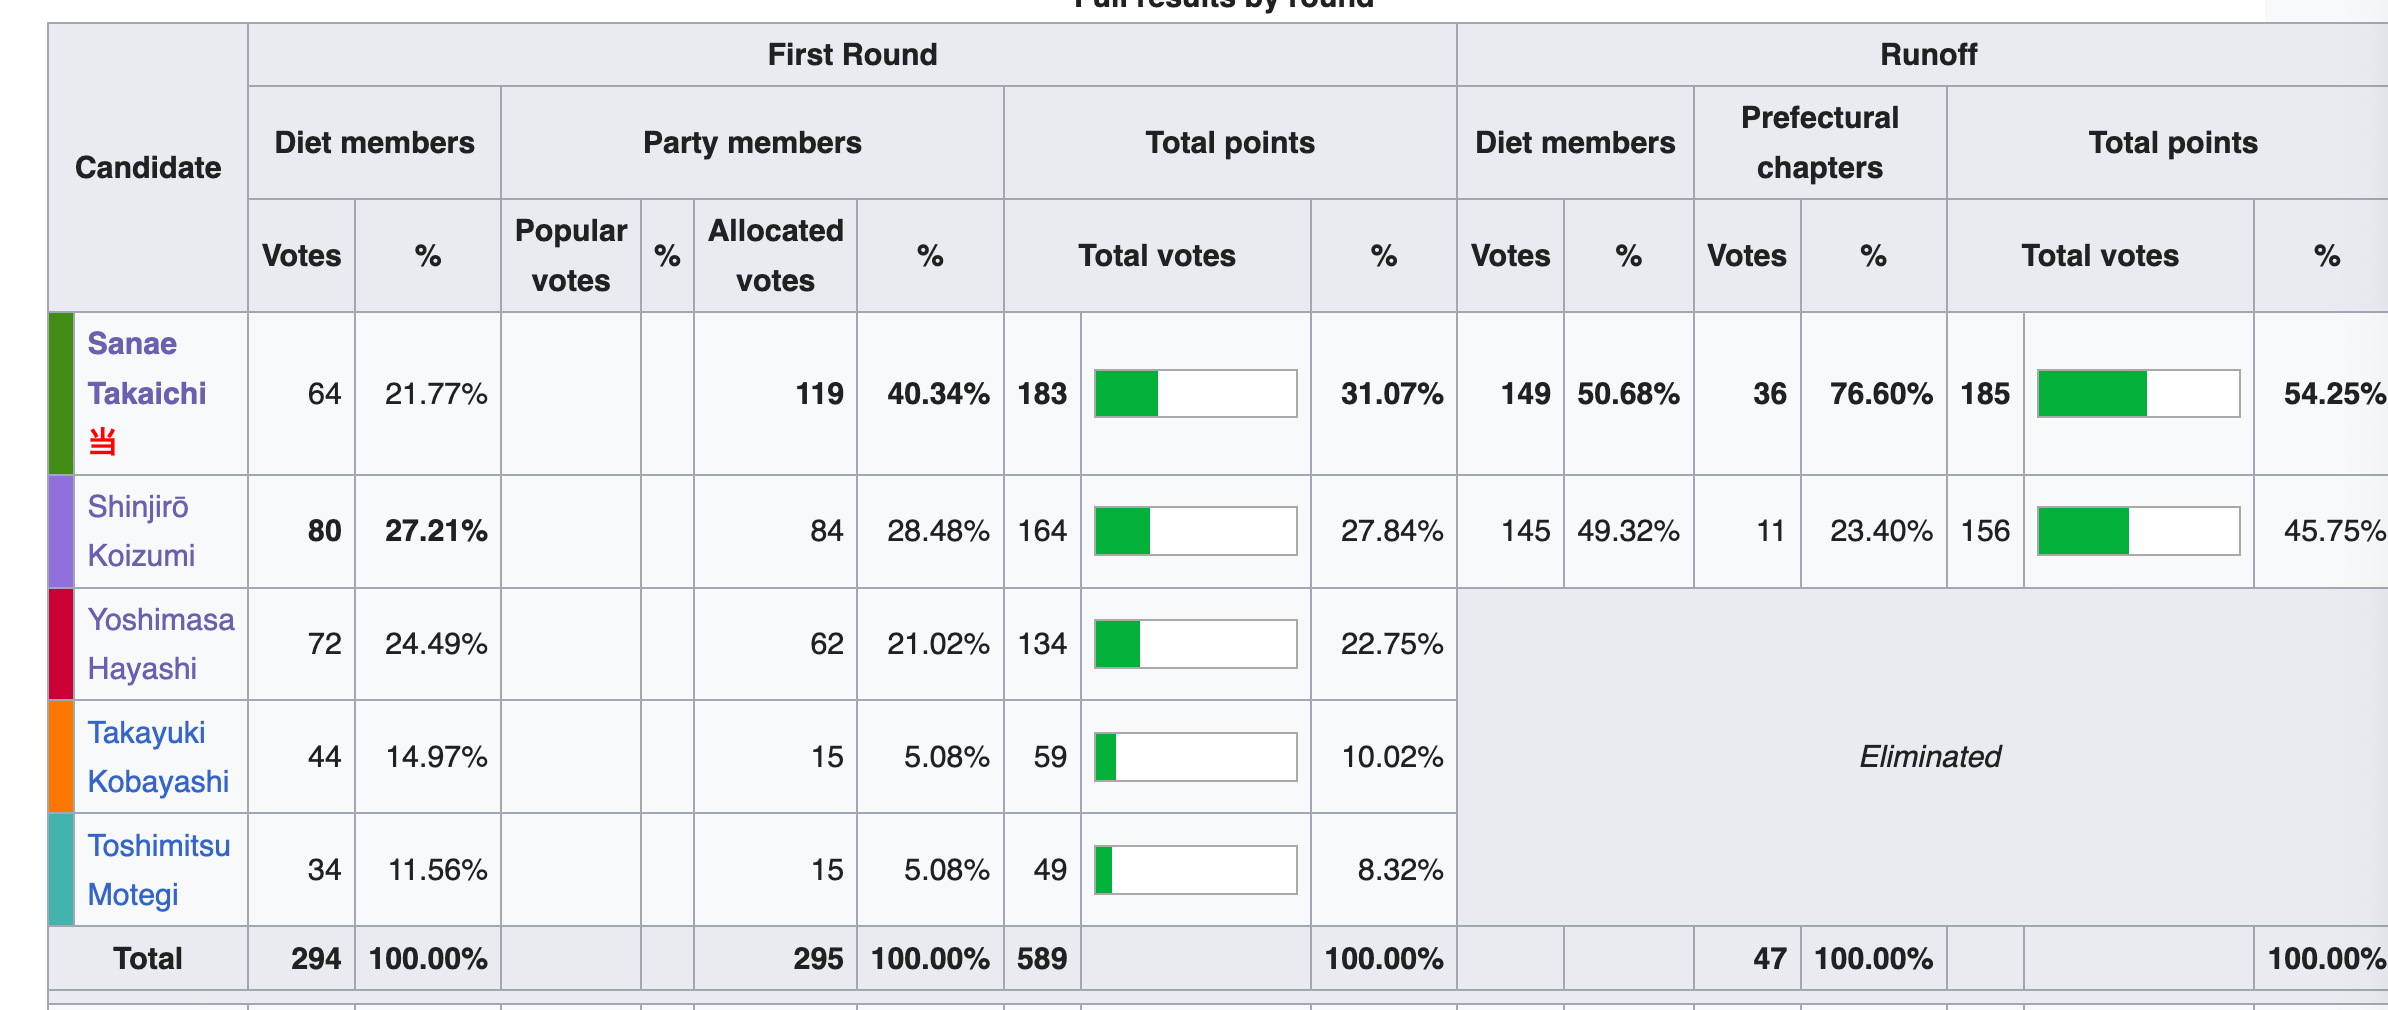Screen dimensions: 2388x1010
Task: Click Takaichi's first round total votes bar
Action: tap(1195, 393)
